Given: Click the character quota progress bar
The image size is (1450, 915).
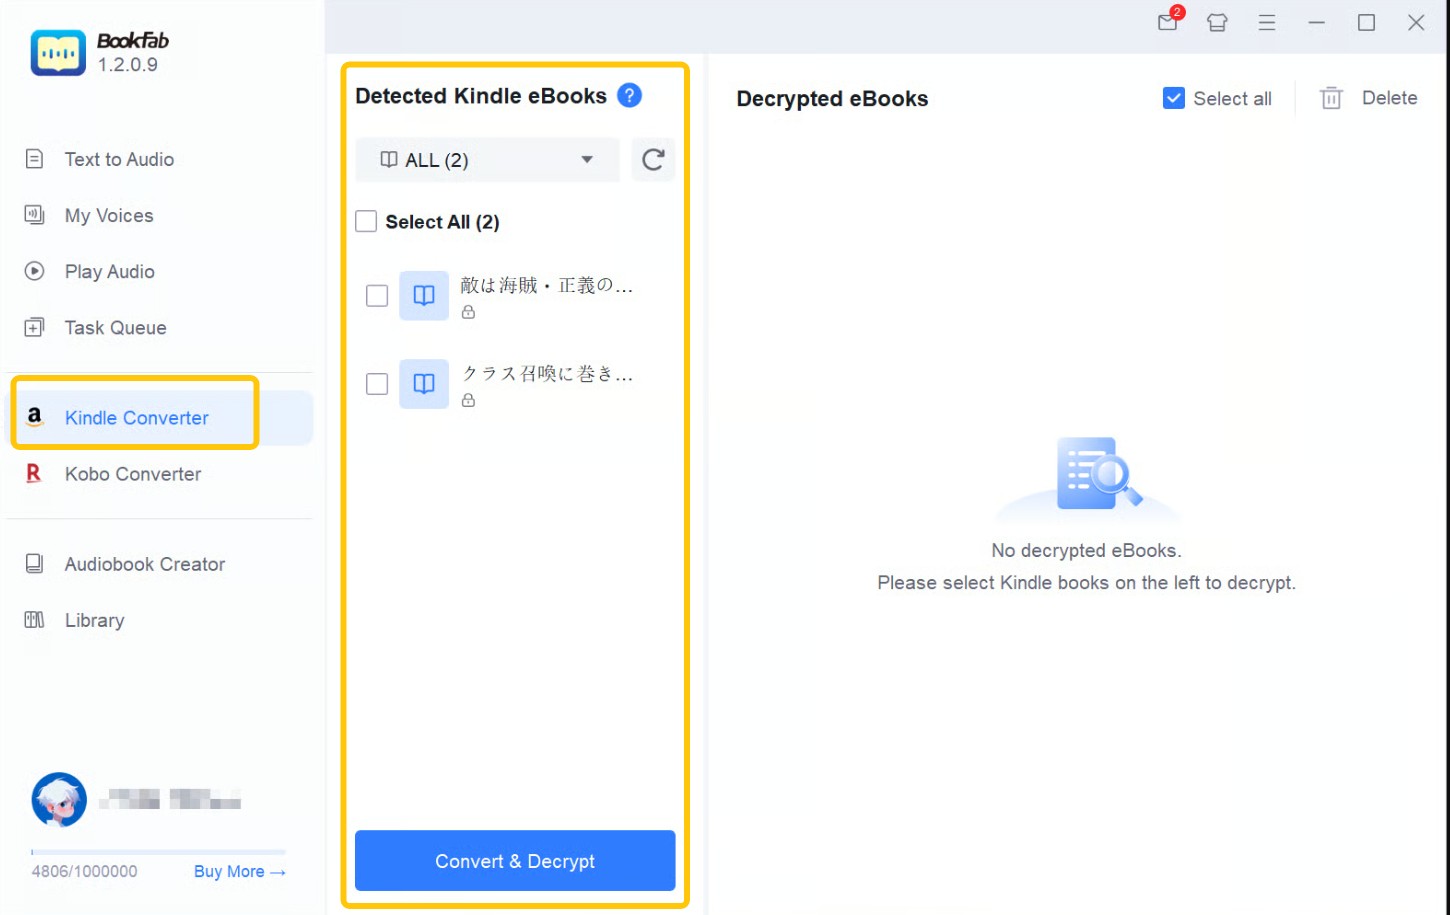Looking at the screenshot, I should 158,852.
